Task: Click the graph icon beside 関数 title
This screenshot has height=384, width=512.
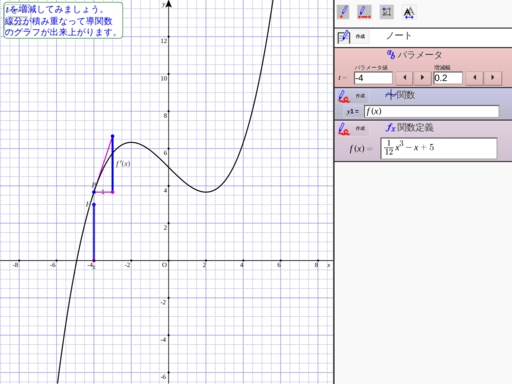Action: click(391, 95)
